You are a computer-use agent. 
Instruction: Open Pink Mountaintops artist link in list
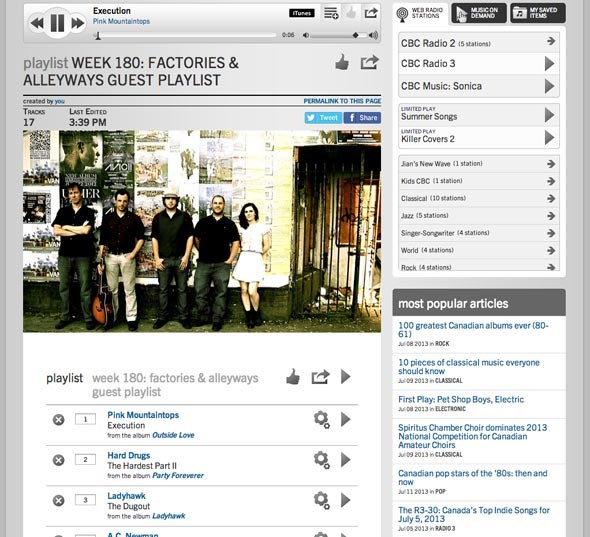tap(143, 415)
